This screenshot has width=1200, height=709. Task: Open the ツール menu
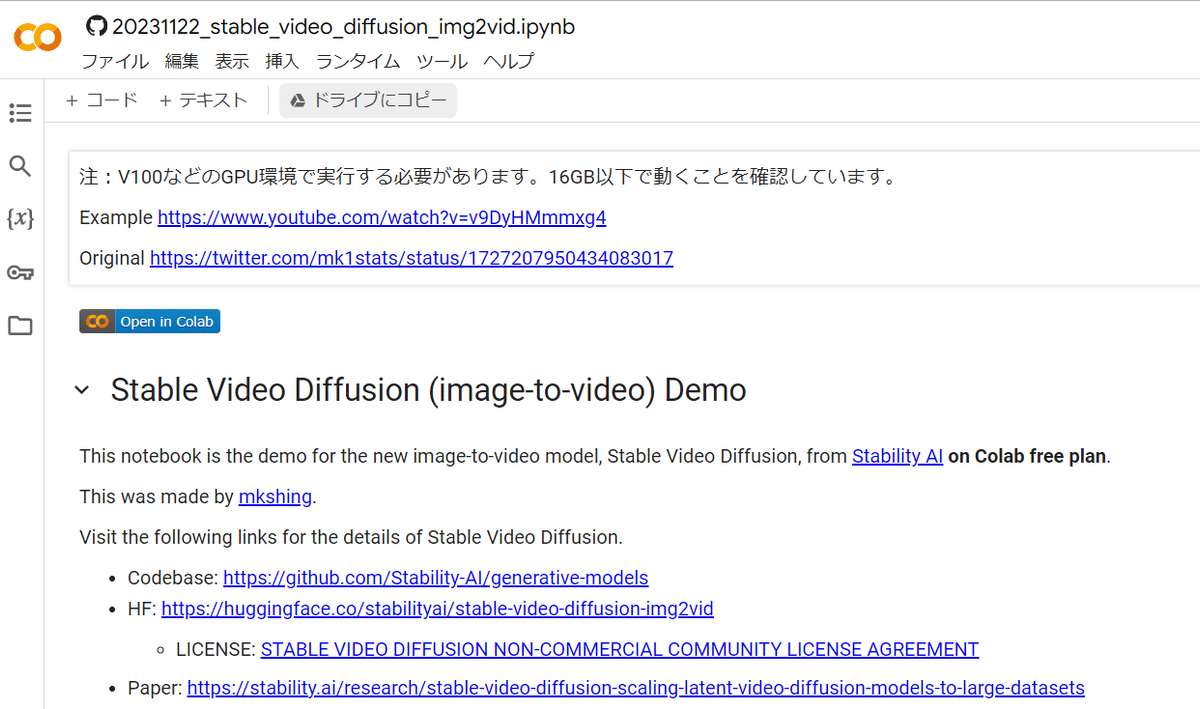[x=442, y=61]
